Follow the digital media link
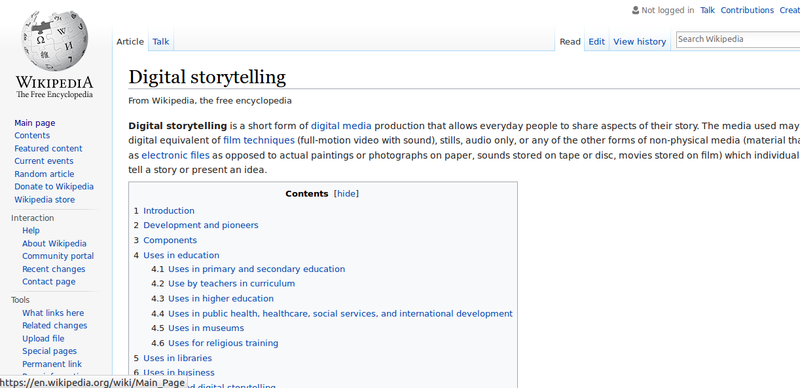 point(341,126)
